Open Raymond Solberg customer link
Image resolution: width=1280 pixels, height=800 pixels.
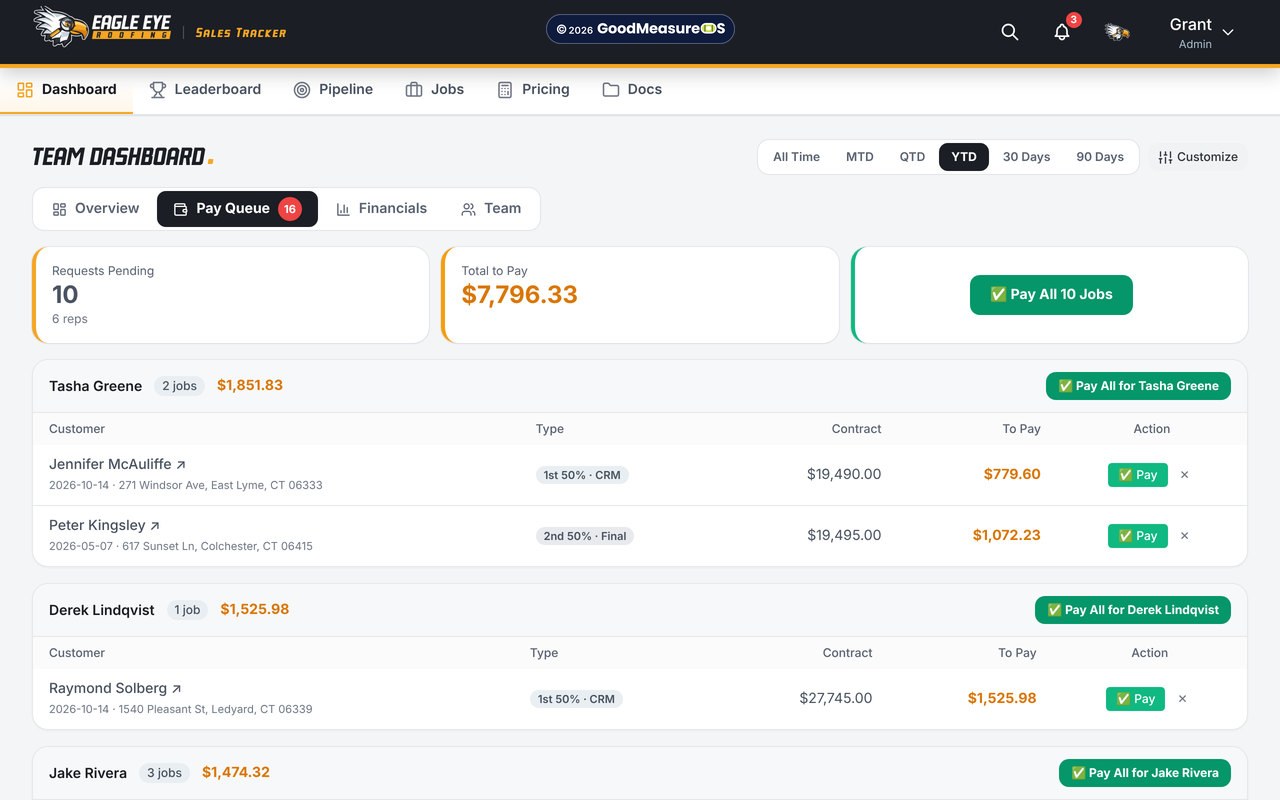[115, 689]
